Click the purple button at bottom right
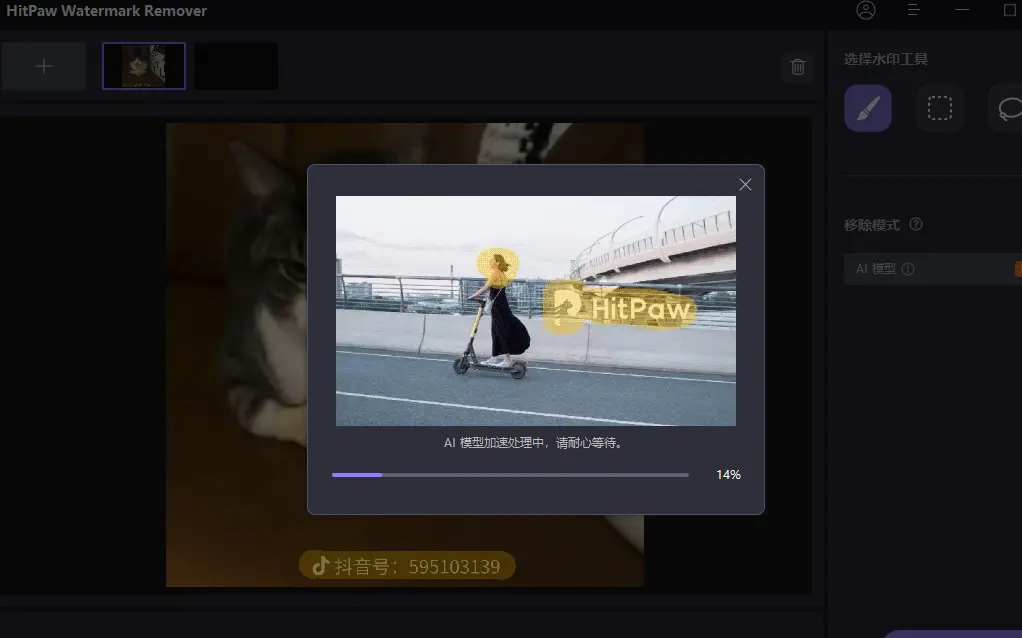Screen dimensions: 1022x638 (x=960, y=633)
